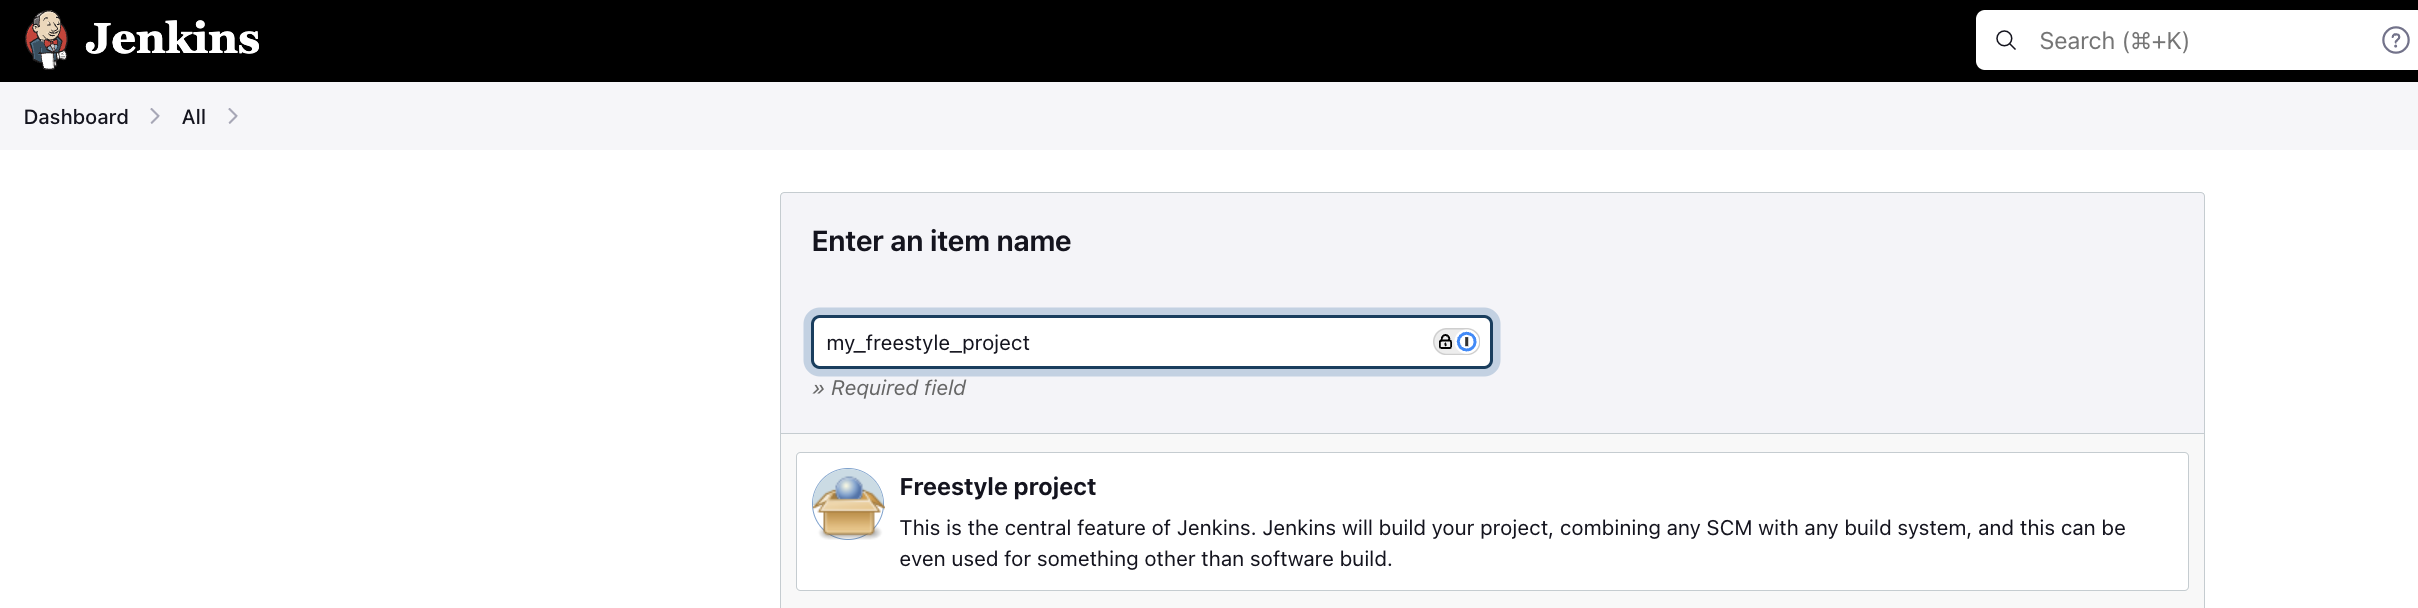Click the Freestyle project title text
The image size is (2418, 608).
pyautogui.click(x=996, y=487)
